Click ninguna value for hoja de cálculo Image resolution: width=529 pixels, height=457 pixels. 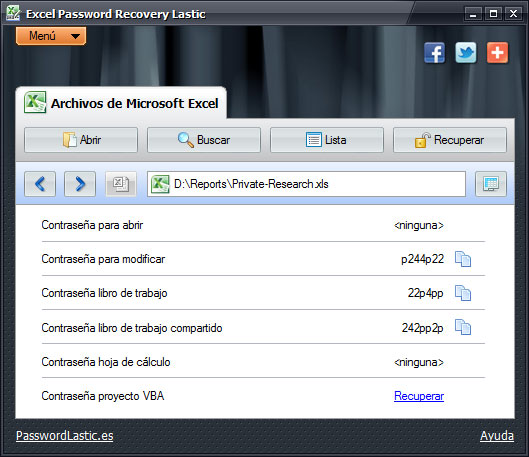[419, 362]
